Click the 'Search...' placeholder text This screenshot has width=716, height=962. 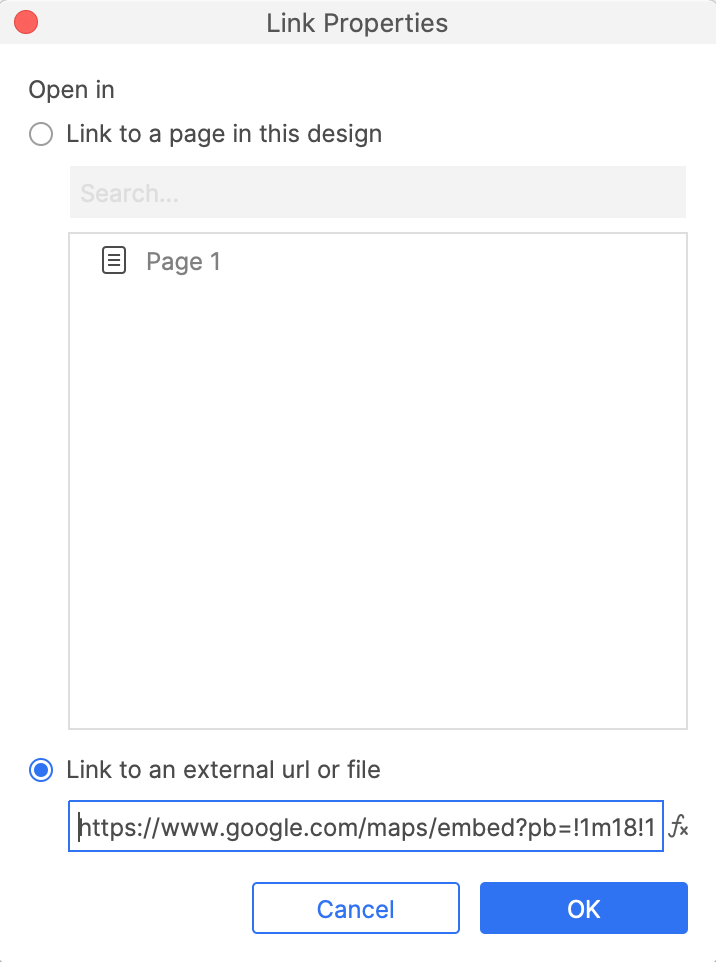point(129,193)
